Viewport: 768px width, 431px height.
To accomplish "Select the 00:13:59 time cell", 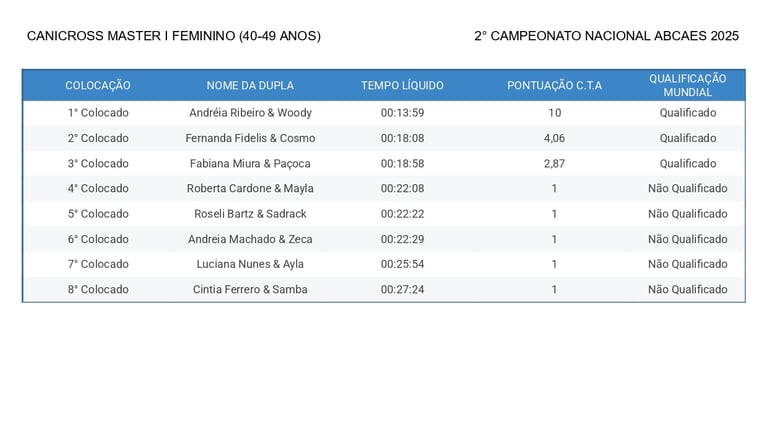I will pos(402,113).
